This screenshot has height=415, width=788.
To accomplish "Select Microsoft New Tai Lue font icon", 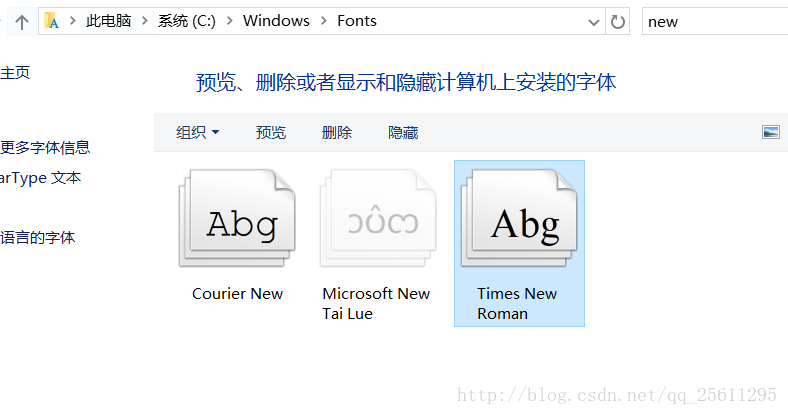I will pyautogui.click(x=378, y=218).
